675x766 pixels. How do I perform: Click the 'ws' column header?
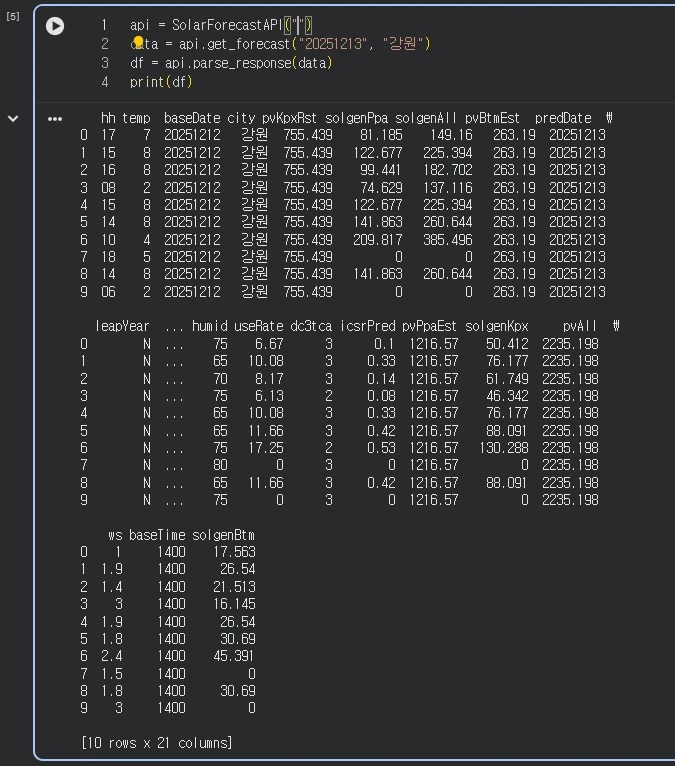115,535
